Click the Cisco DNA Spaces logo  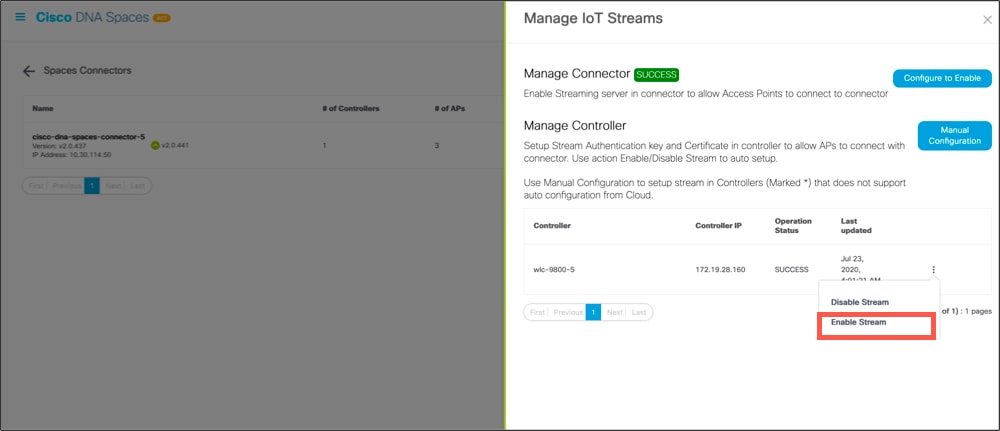(92, 17)
